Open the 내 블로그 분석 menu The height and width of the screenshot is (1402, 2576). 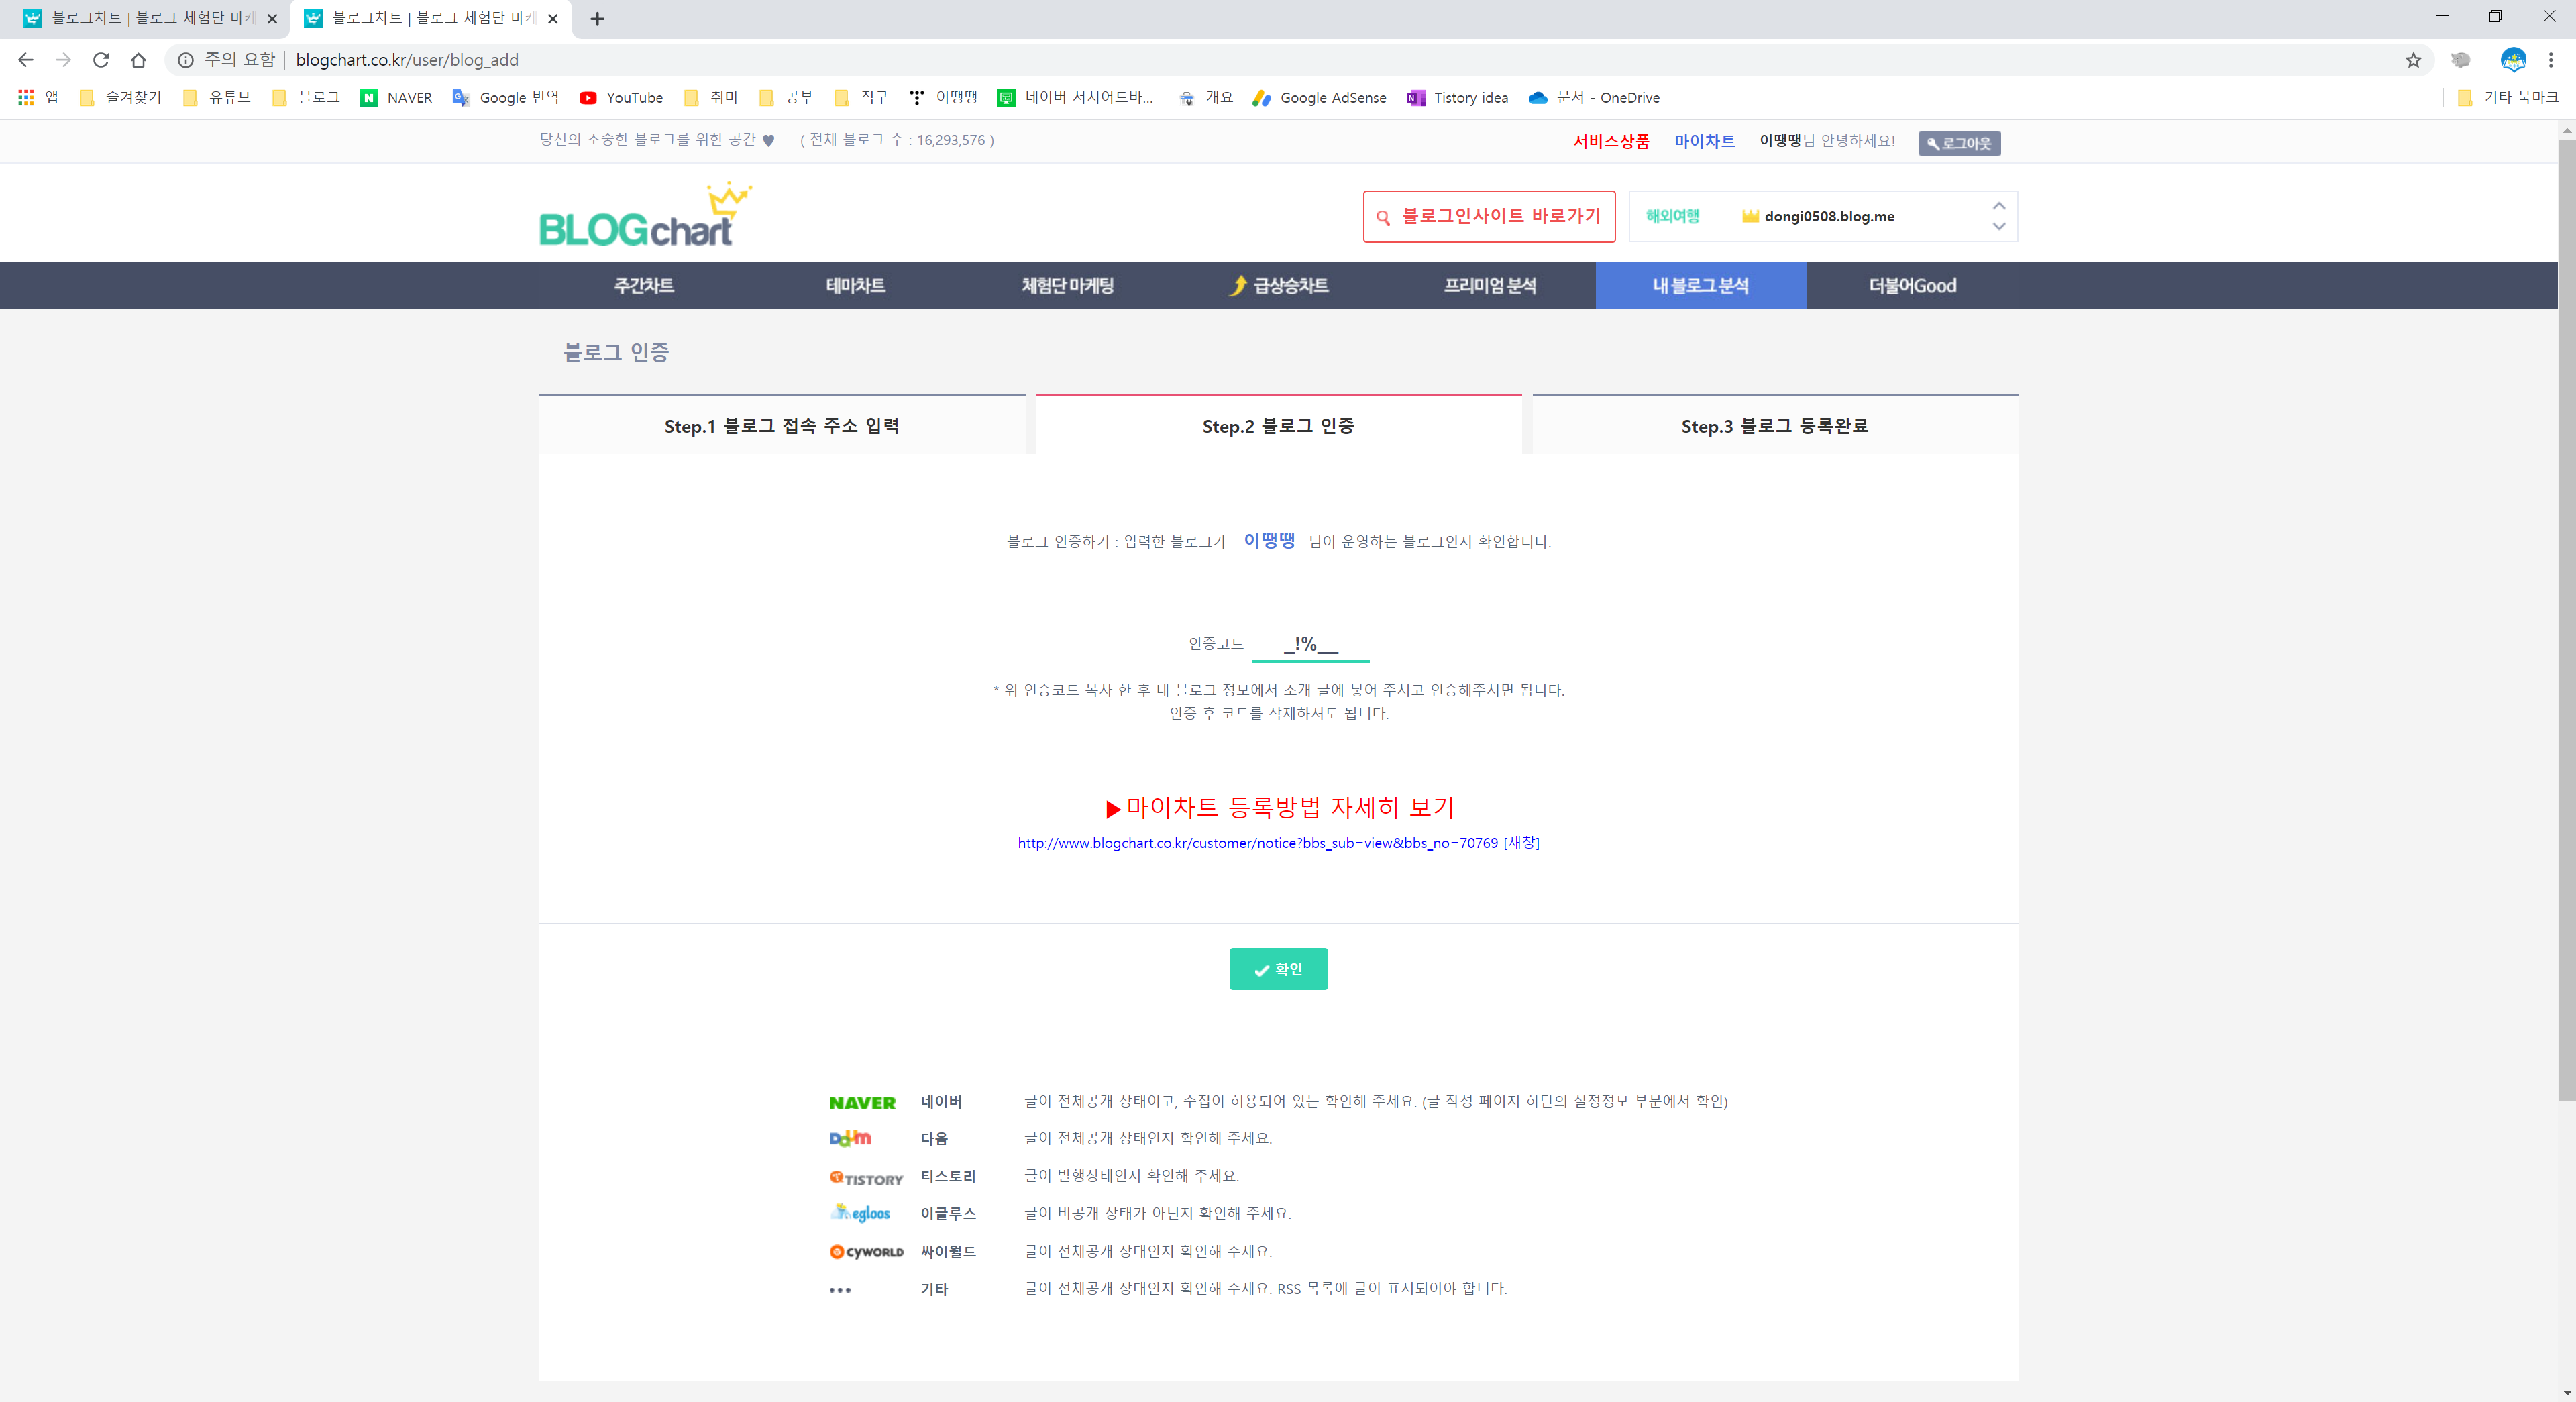point(1700,286)
